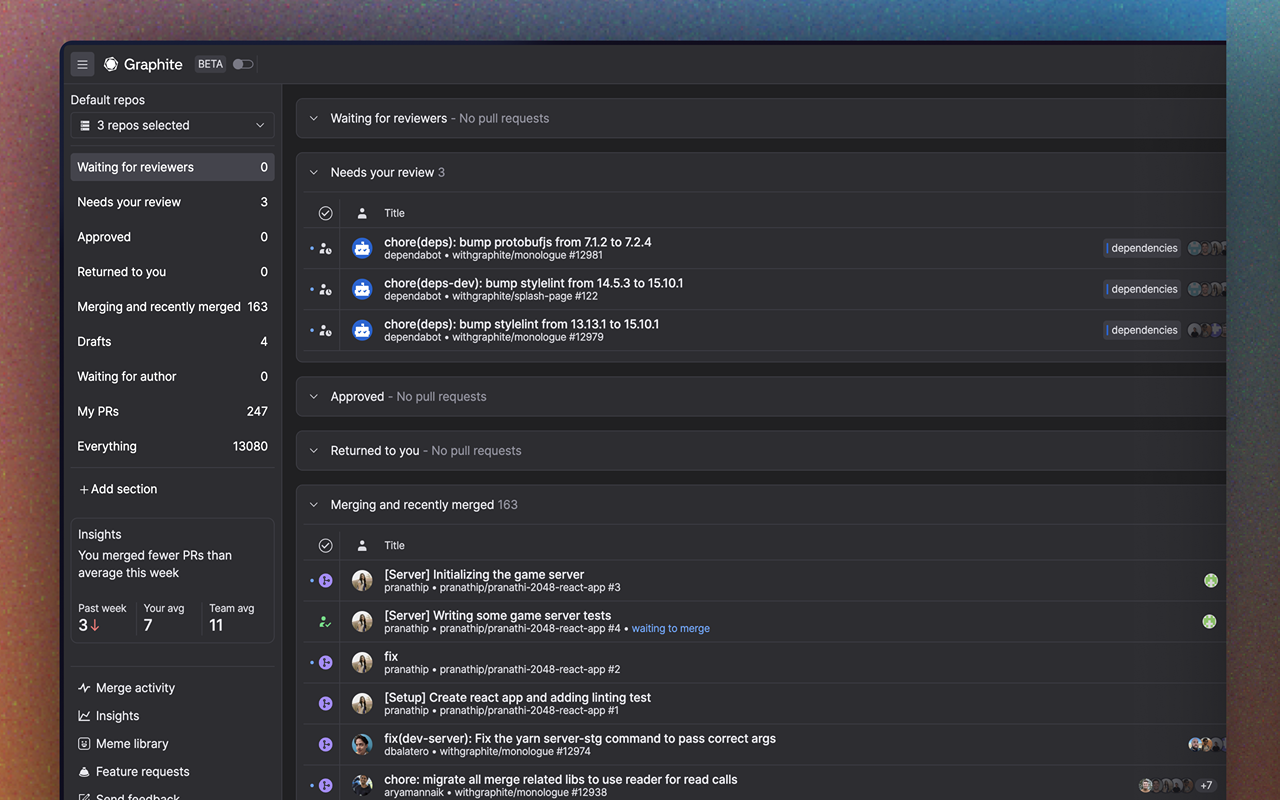Open PR bump protobufjs from 7.1.2 to 7.2.4

518,242
